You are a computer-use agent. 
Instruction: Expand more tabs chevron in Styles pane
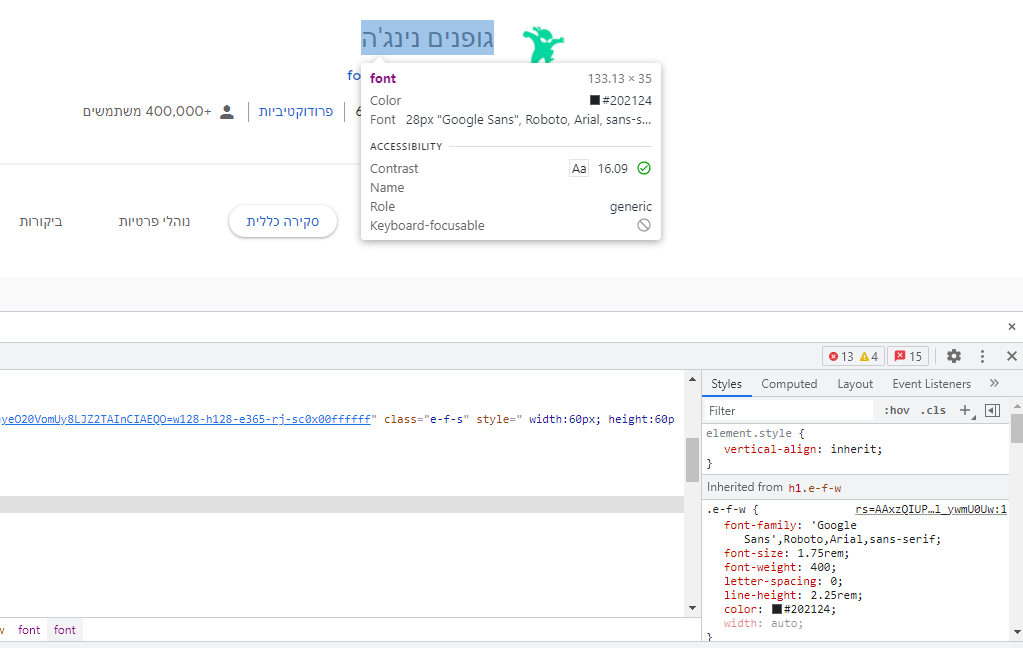click(994, 383)
